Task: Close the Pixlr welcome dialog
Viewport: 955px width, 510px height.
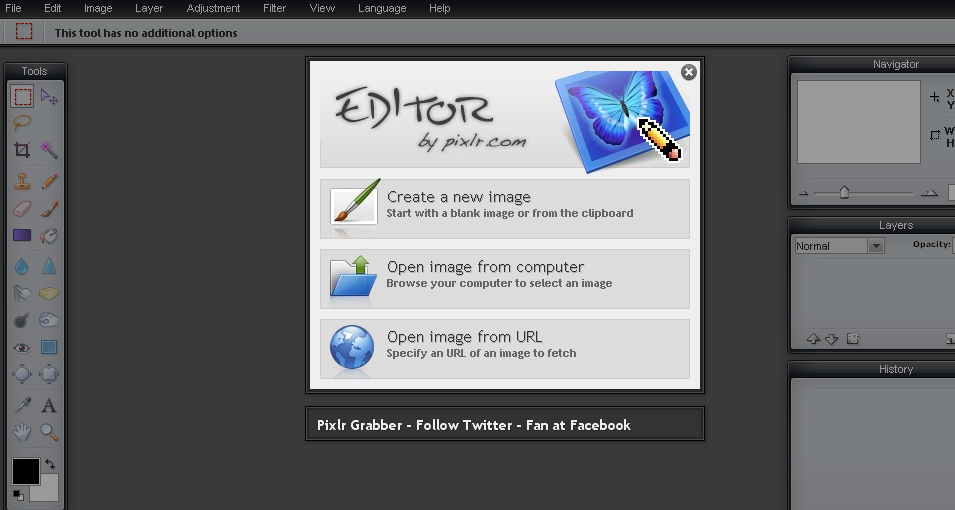Action: pyautogui.click(x=689, y=72)
